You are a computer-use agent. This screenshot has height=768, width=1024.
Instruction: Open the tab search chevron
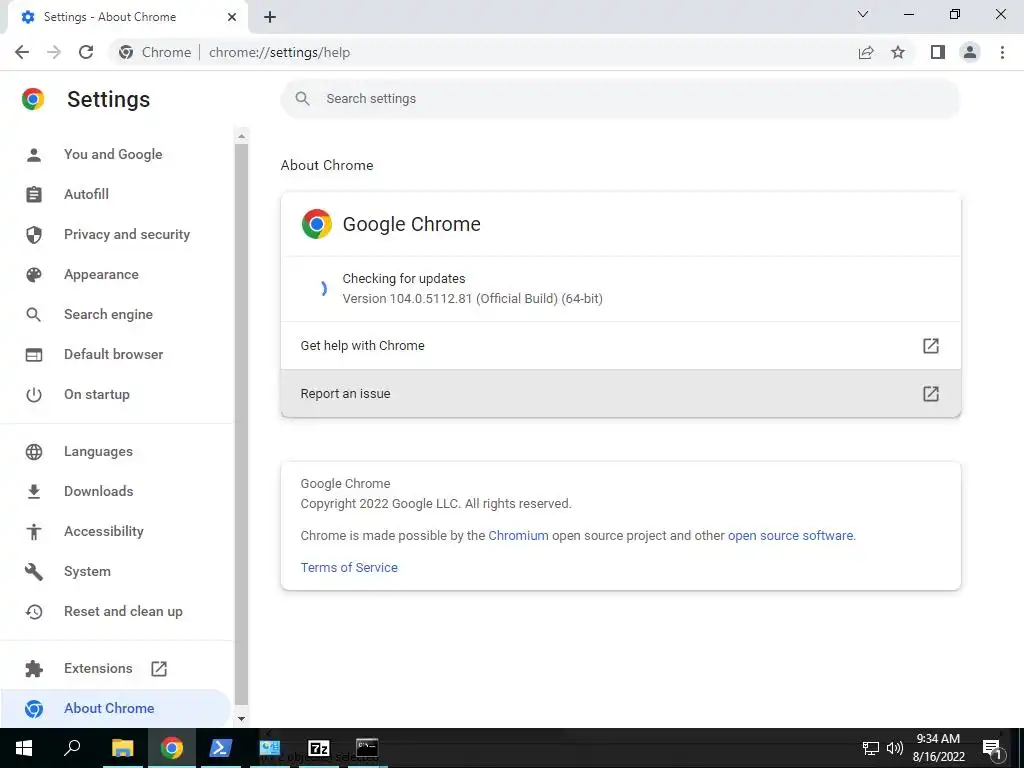click(863, 14)
